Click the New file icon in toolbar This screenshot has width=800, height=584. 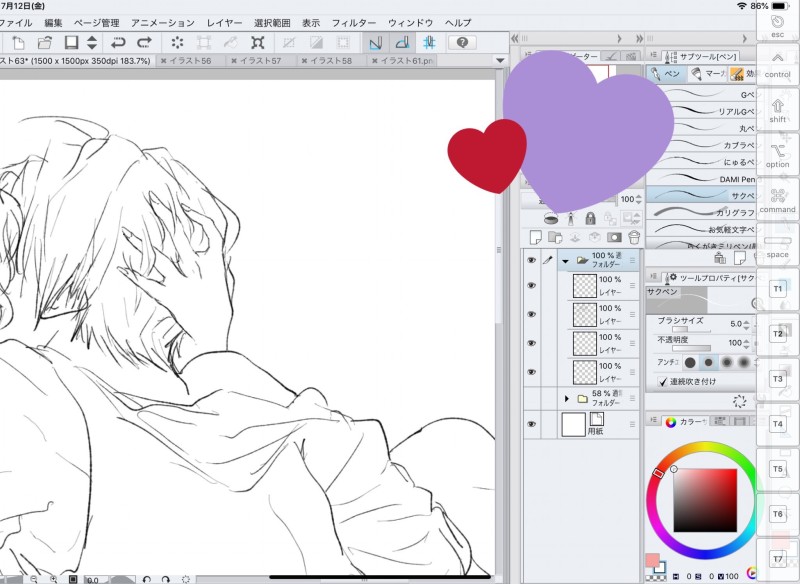click(x=18, y=43)
